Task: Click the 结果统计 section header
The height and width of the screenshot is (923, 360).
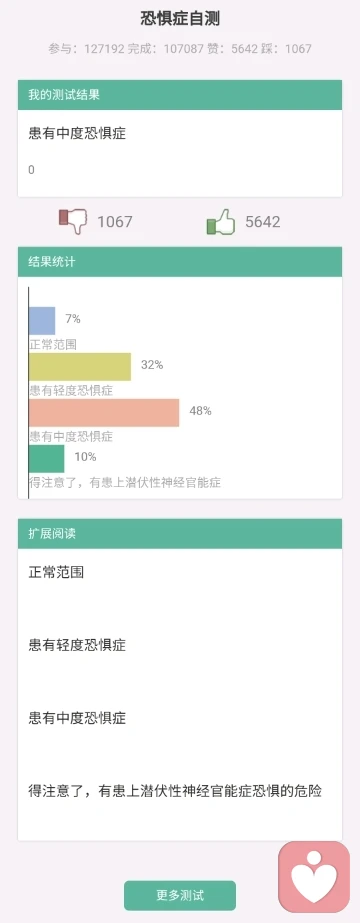Action: [x=180, y=262]
